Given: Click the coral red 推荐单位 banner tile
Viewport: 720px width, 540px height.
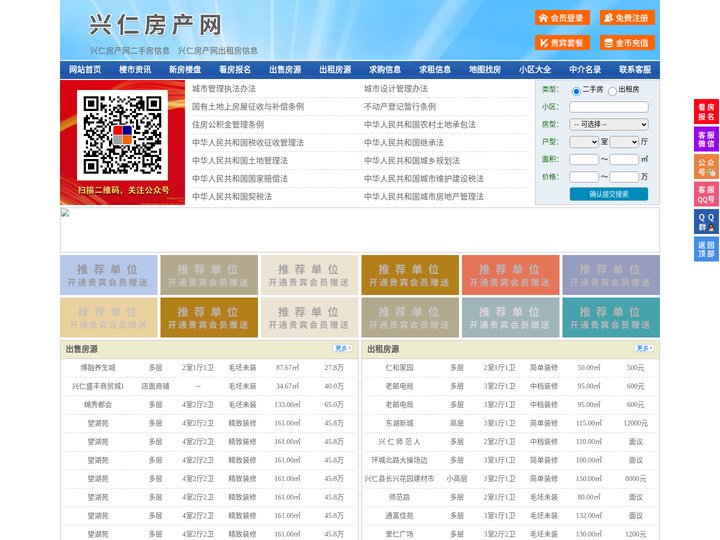Looking at the screenshot, I should coord(511,275).
